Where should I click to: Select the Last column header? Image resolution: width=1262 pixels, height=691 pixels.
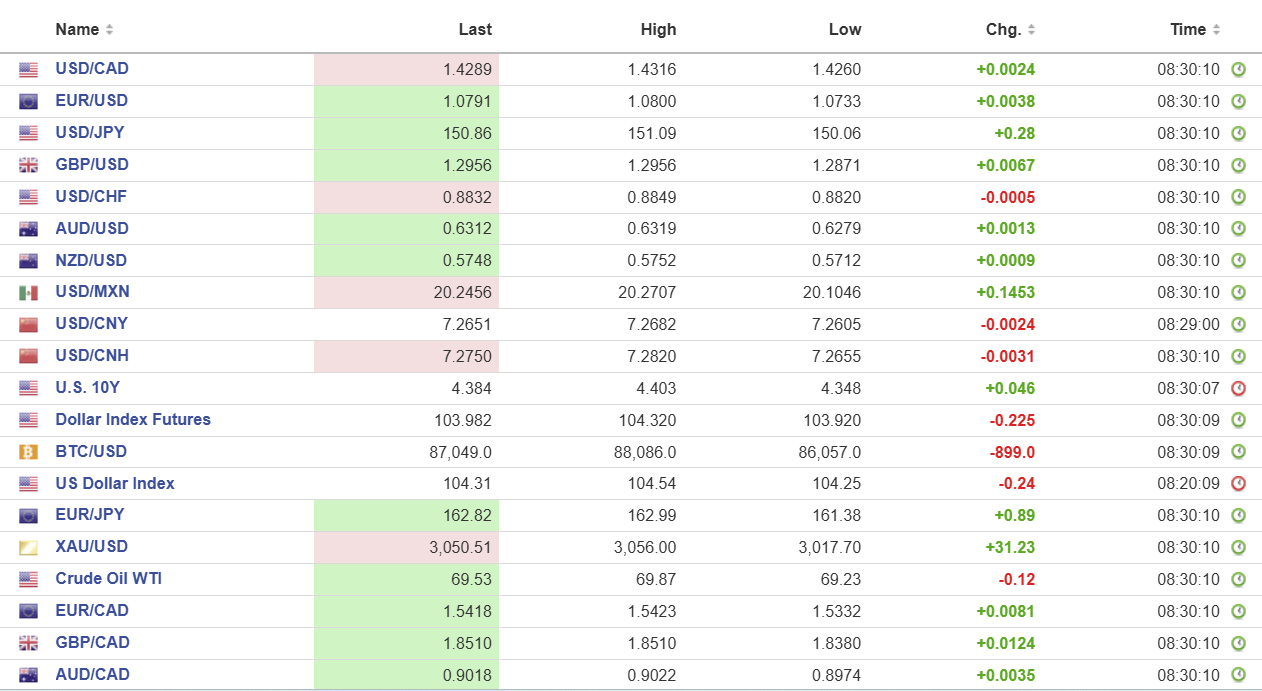475,29
